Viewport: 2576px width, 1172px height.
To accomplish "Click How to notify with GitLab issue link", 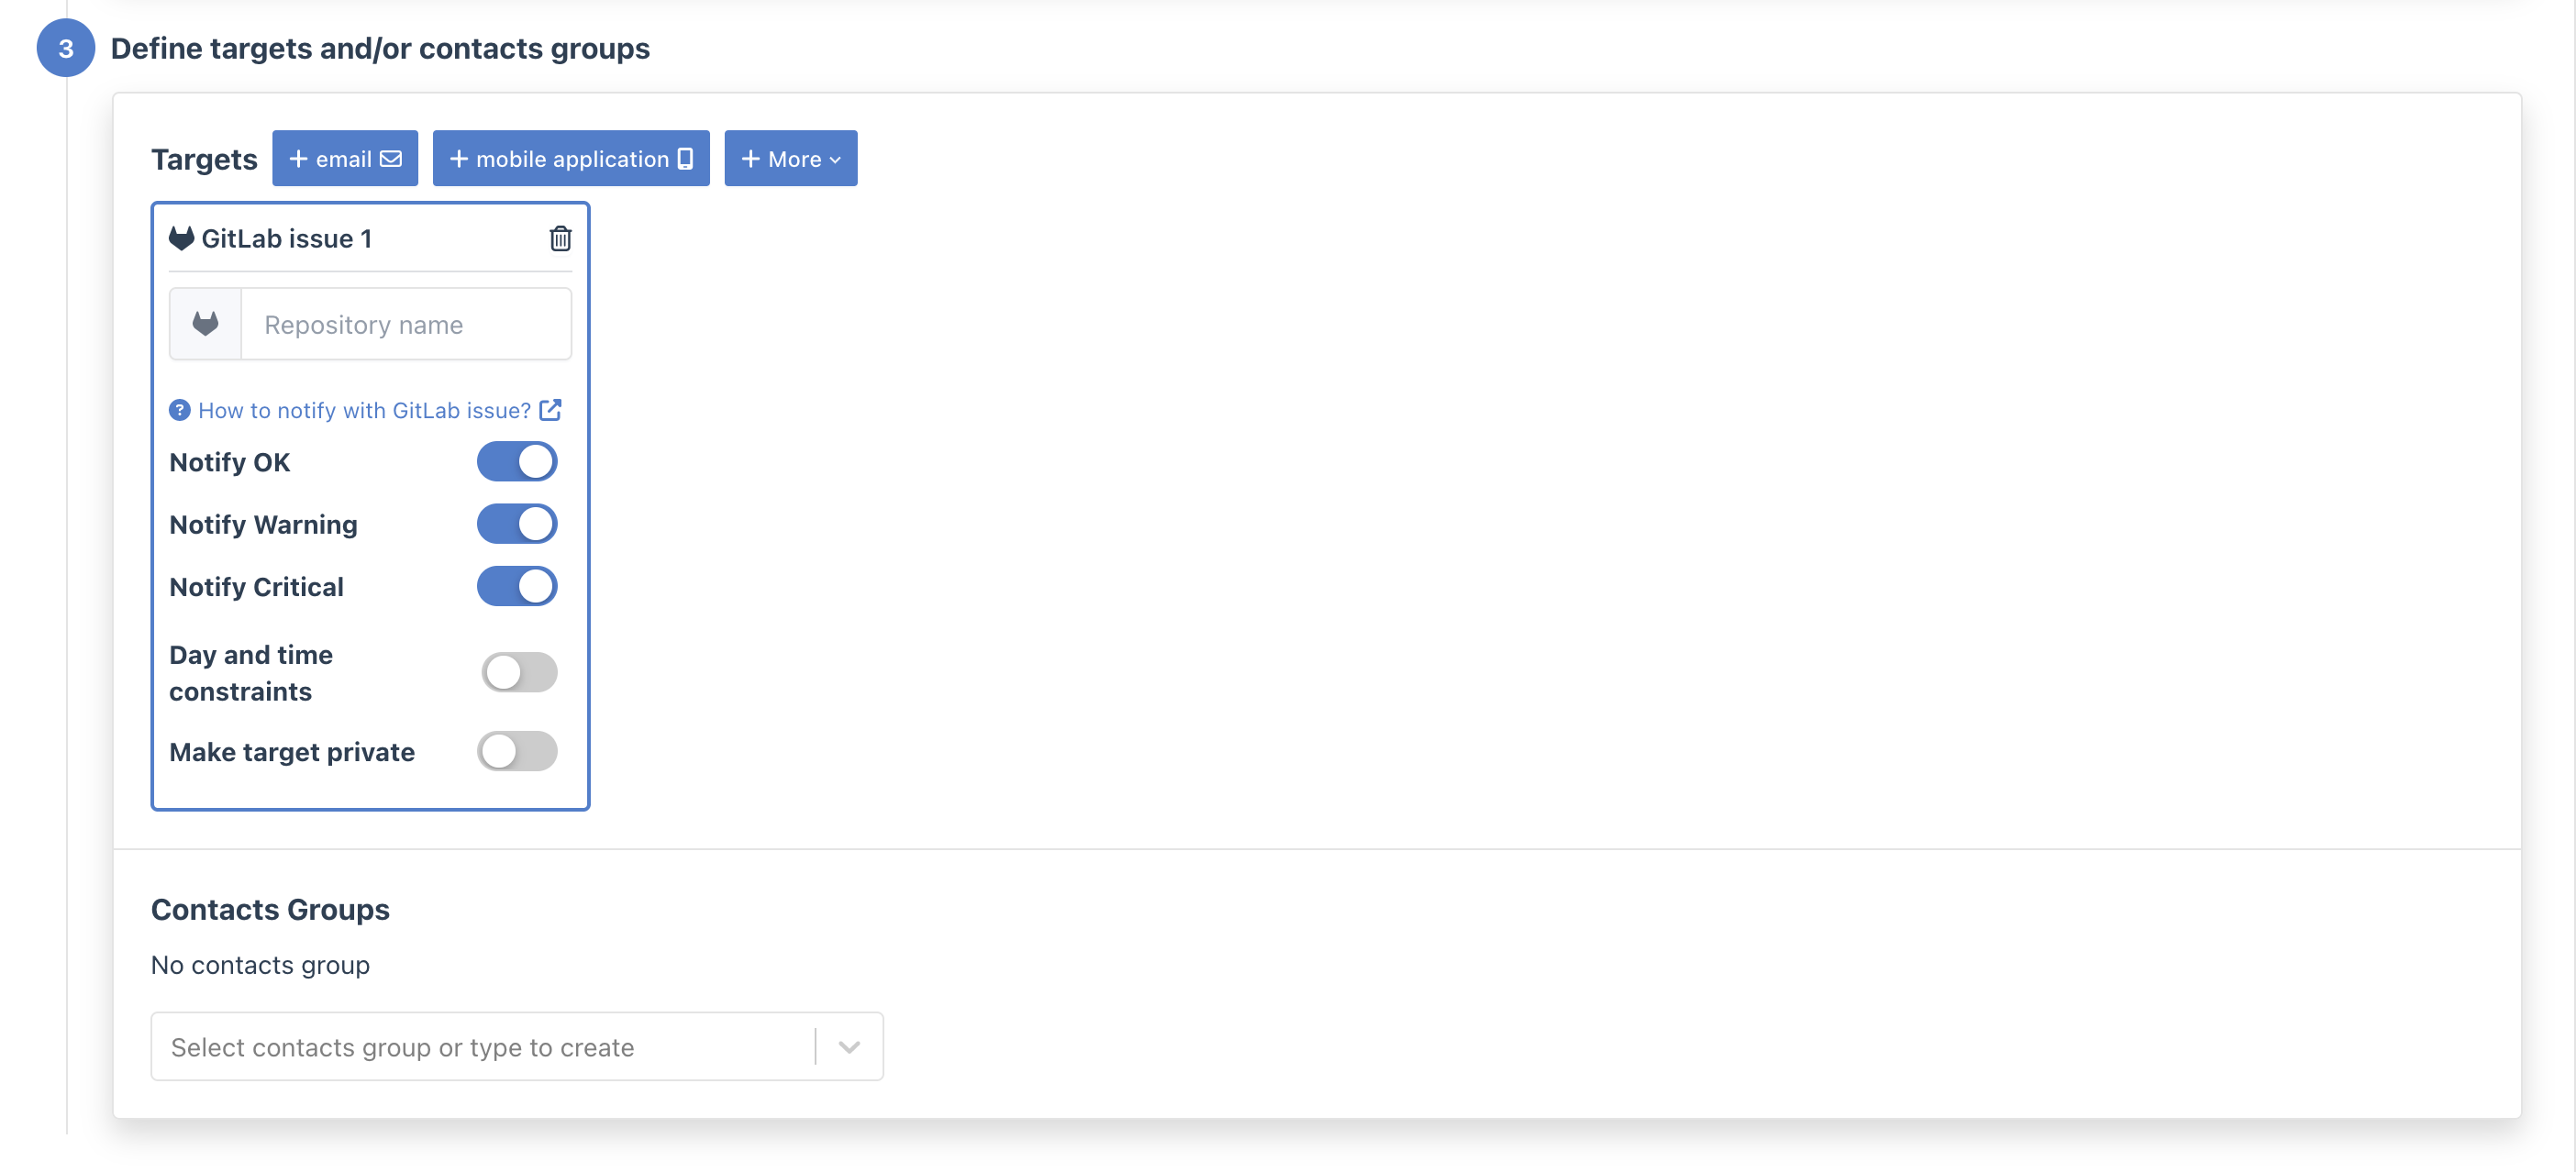I will point(365,410).
